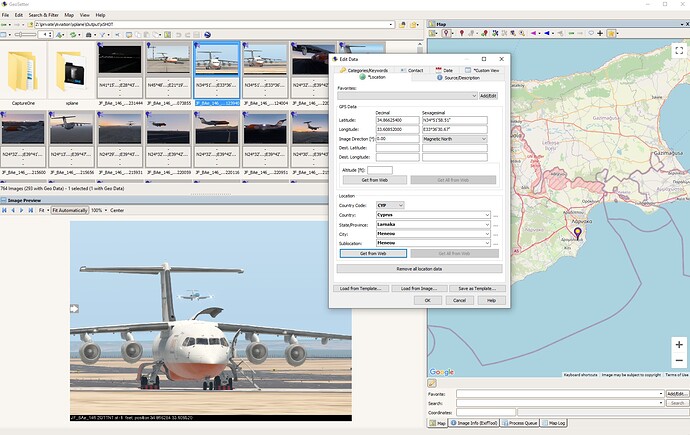
Task: Open Image Info (ExifTool) tab
Action: coord(474,423)
